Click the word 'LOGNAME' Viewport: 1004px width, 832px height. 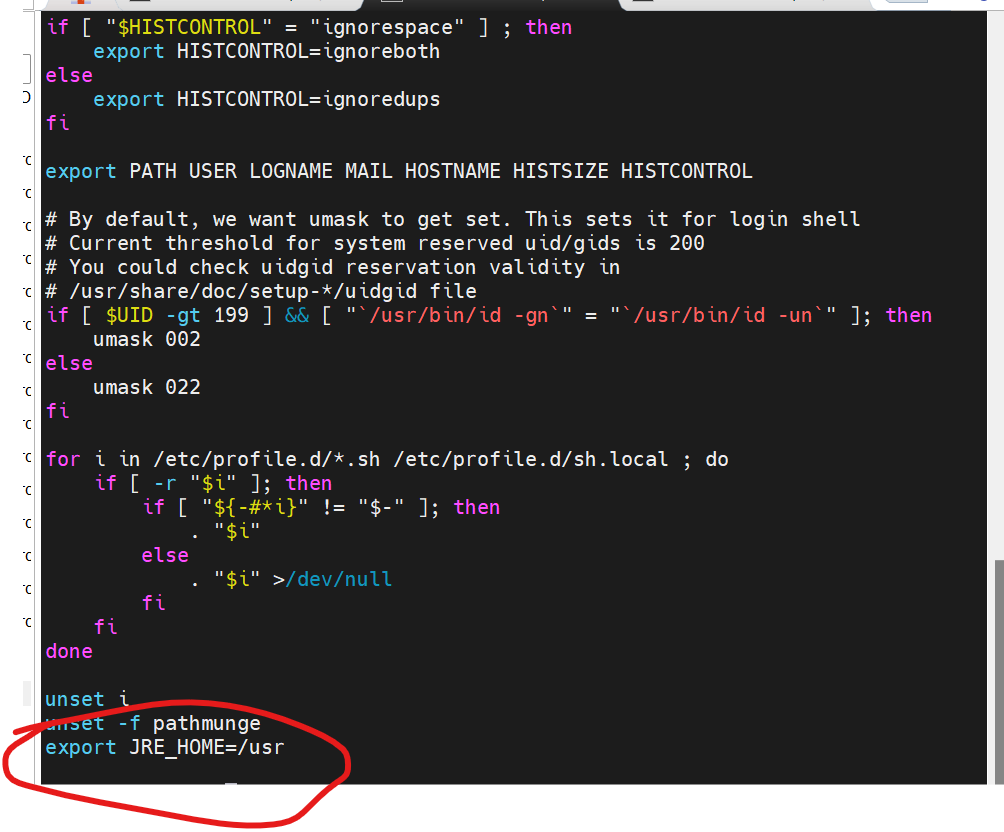click(291, 171)
